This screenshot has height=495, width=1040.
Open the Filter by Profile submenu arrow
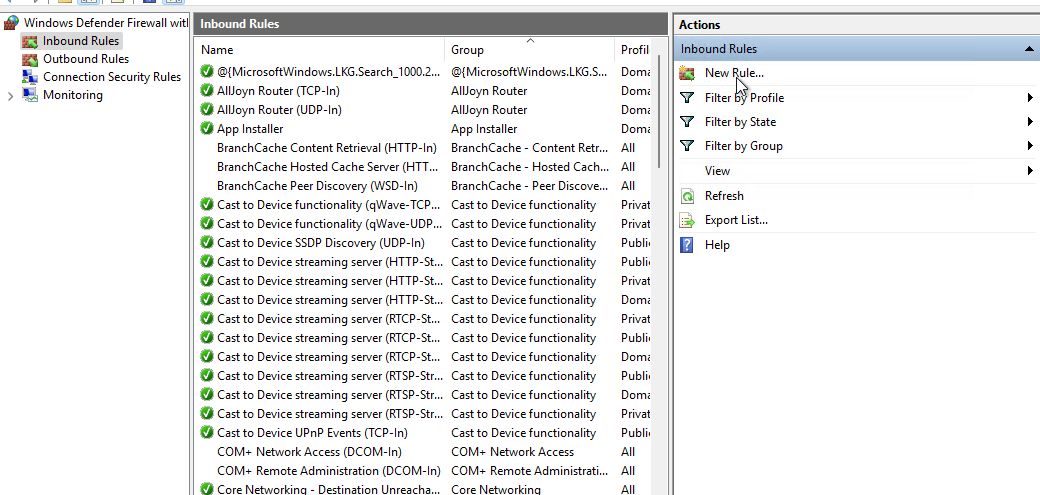click(1030, 98)
